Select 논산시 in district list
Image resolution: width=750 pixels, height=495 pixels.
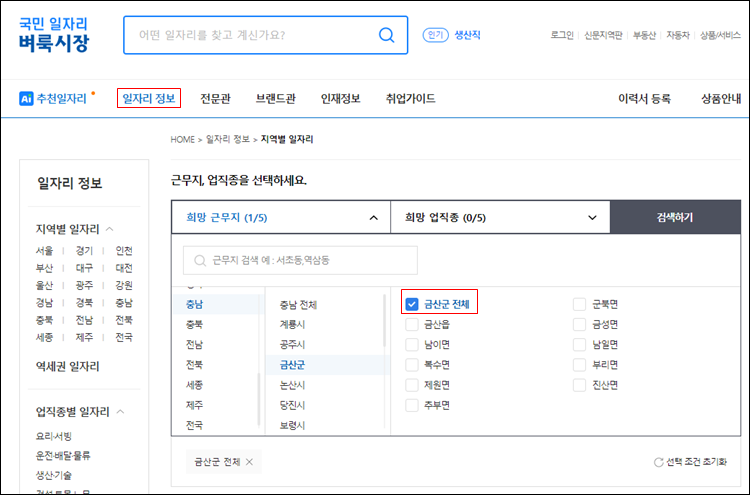[292, 385]
